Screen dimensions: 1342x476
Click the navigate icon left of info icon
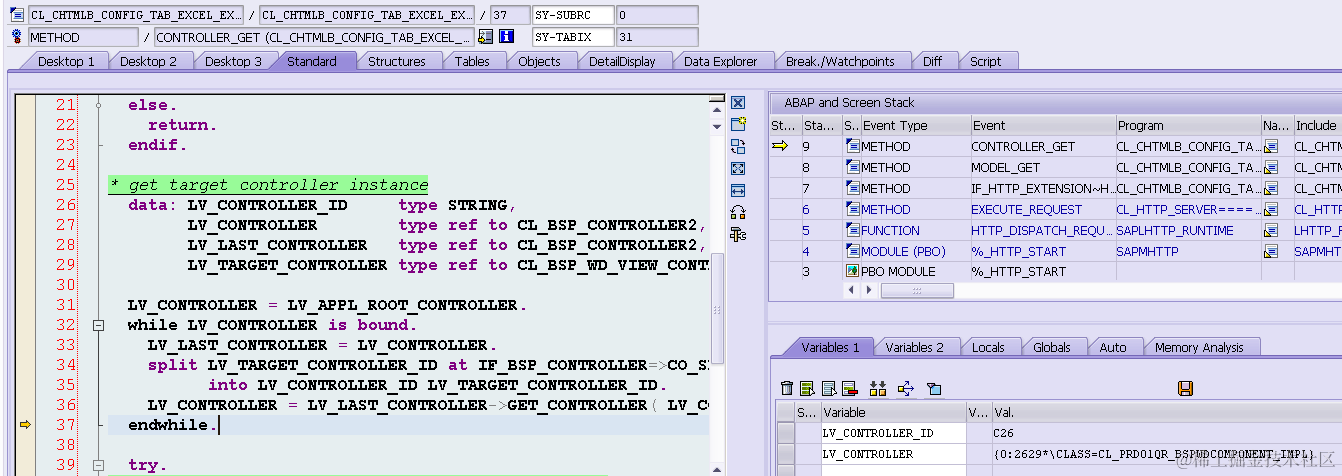coord(485,37)
